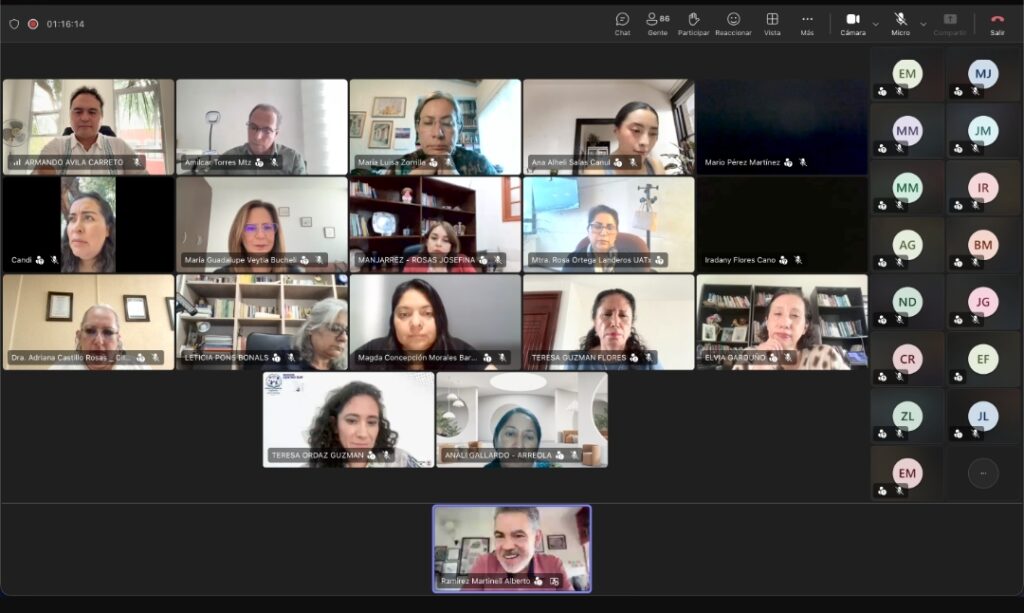Click the BM participant avatar
This screenshot has height=613, width=1024.
tap(983, 245)
